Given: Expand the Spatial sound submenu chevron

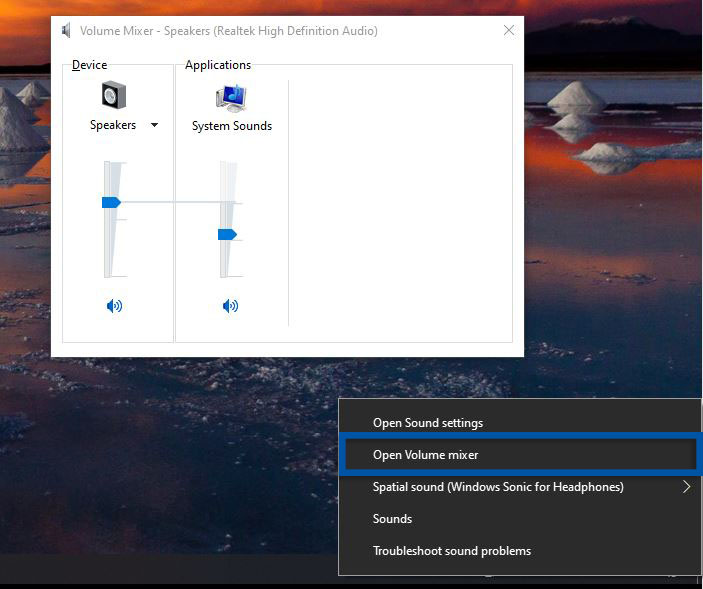Looking at the screenshot, I should point(686,487).
